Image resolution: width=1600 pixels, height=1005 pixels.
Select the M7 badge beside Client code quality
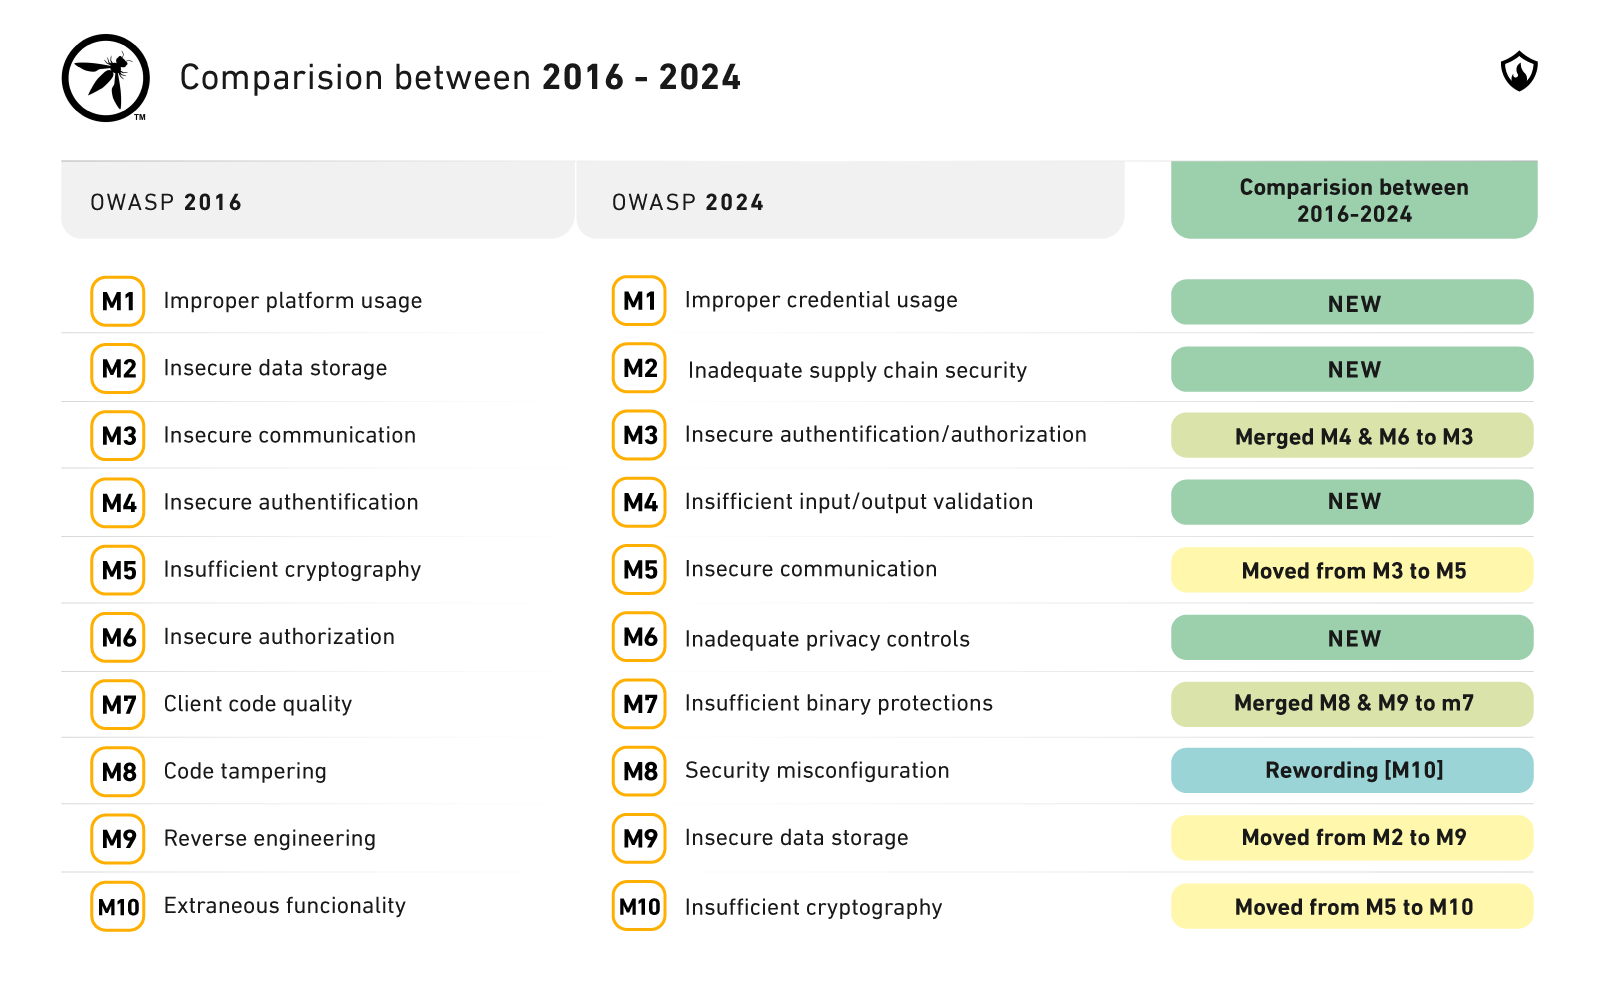point(118,704)
